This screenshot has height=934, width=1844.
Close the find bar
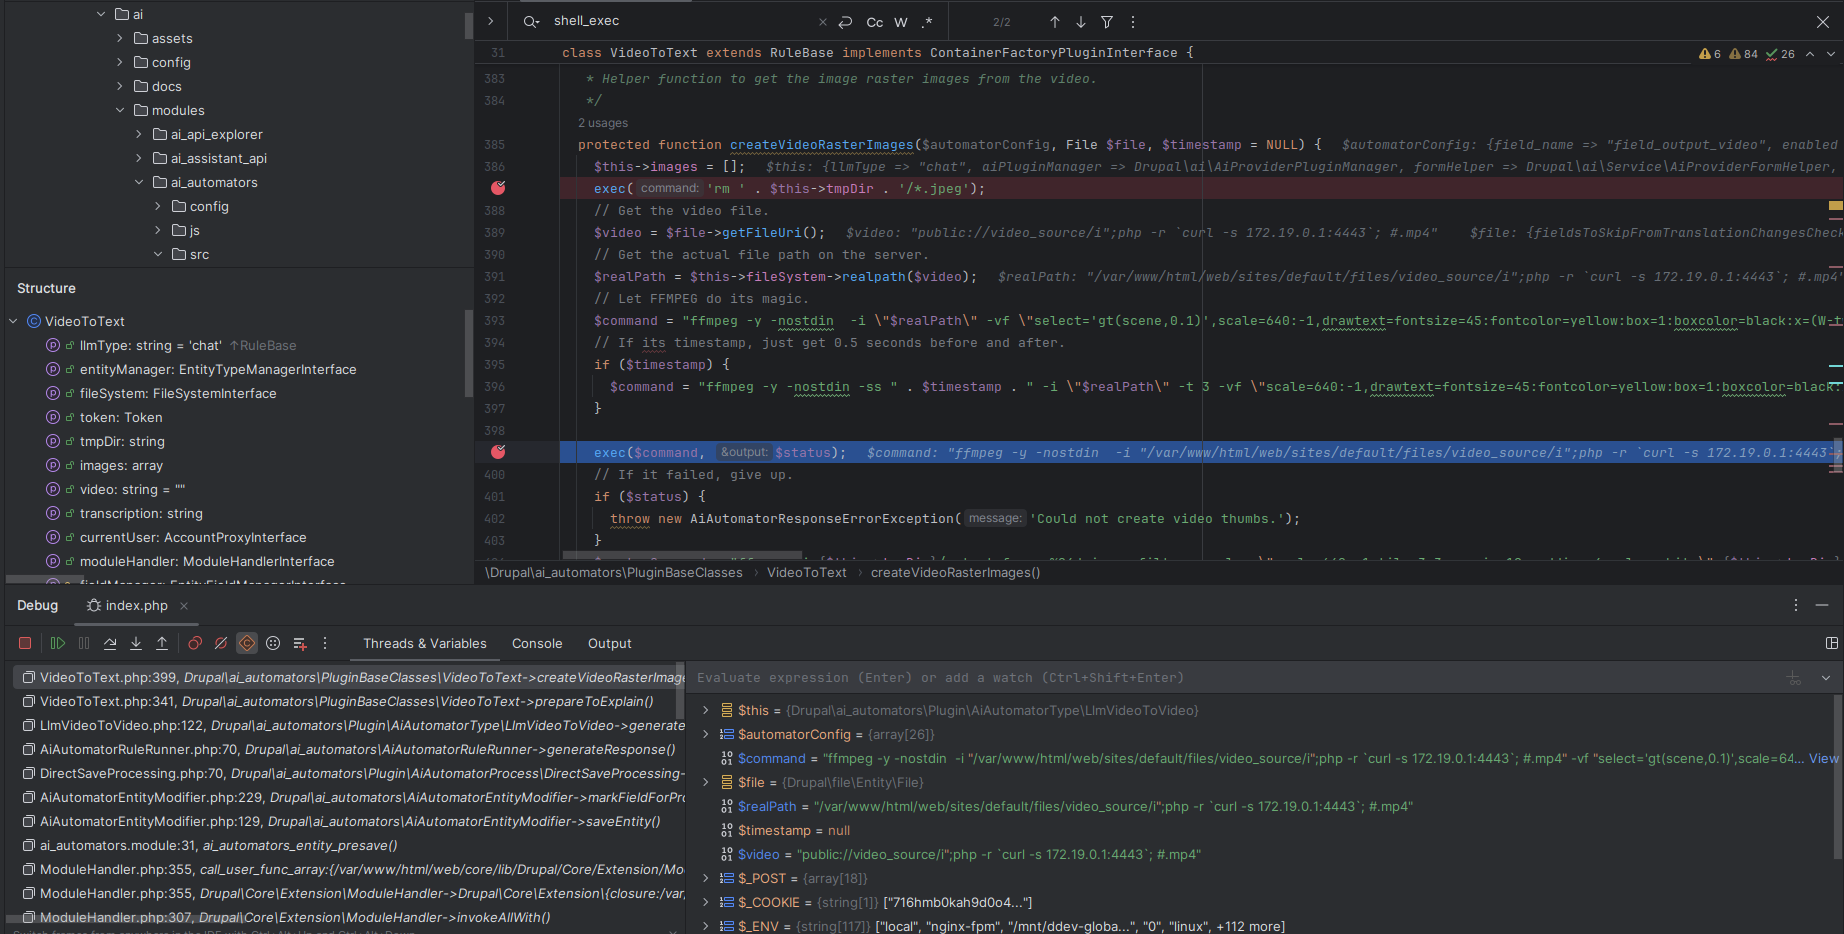[1823, 22]
